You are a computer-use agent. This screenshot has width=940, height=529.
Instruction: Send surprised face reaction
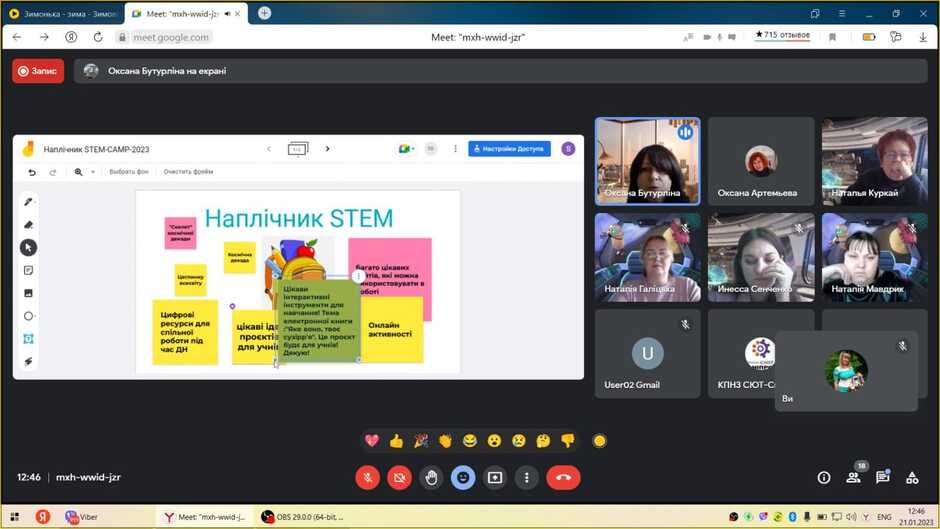(x=494, y=441)
